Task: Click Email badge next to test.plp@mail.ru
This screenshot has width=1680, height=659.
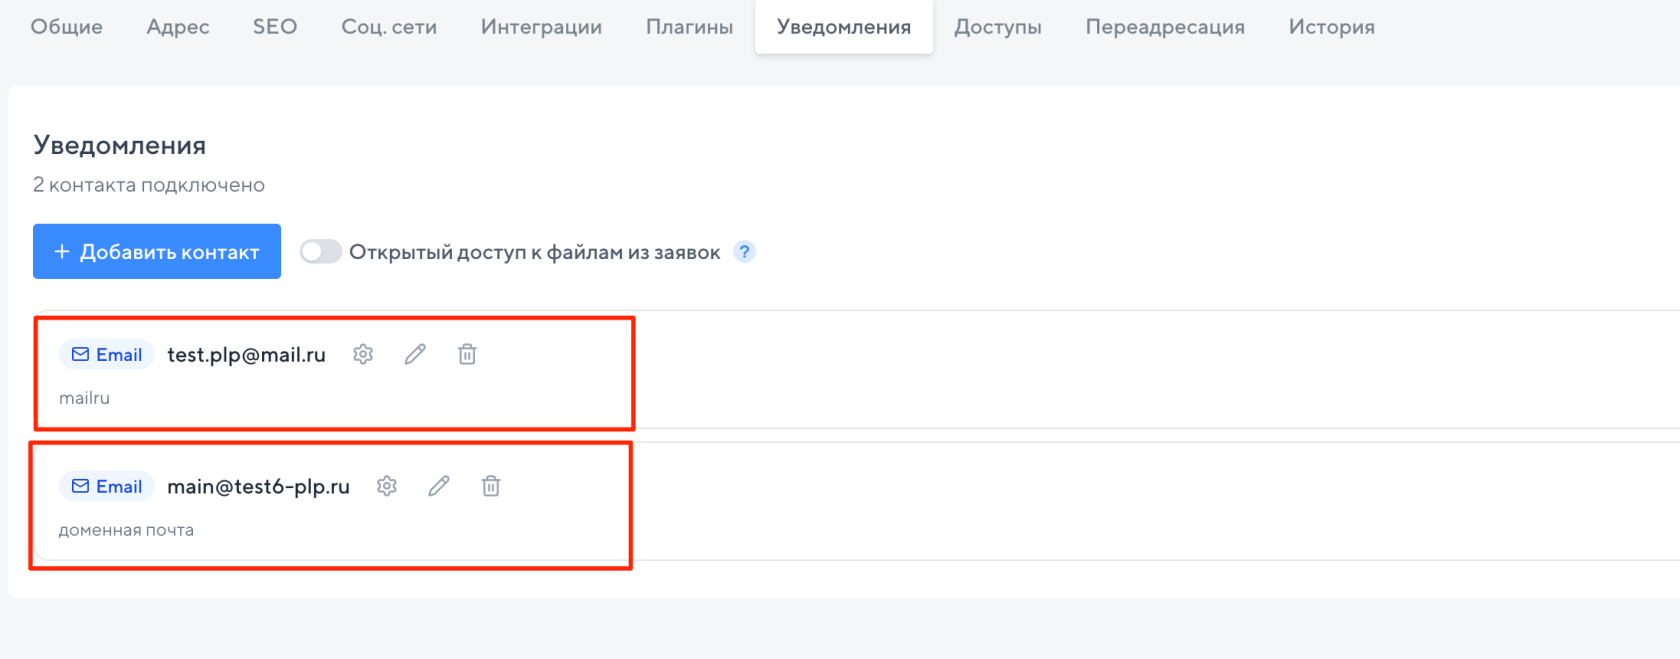Action: pos(107,354)
